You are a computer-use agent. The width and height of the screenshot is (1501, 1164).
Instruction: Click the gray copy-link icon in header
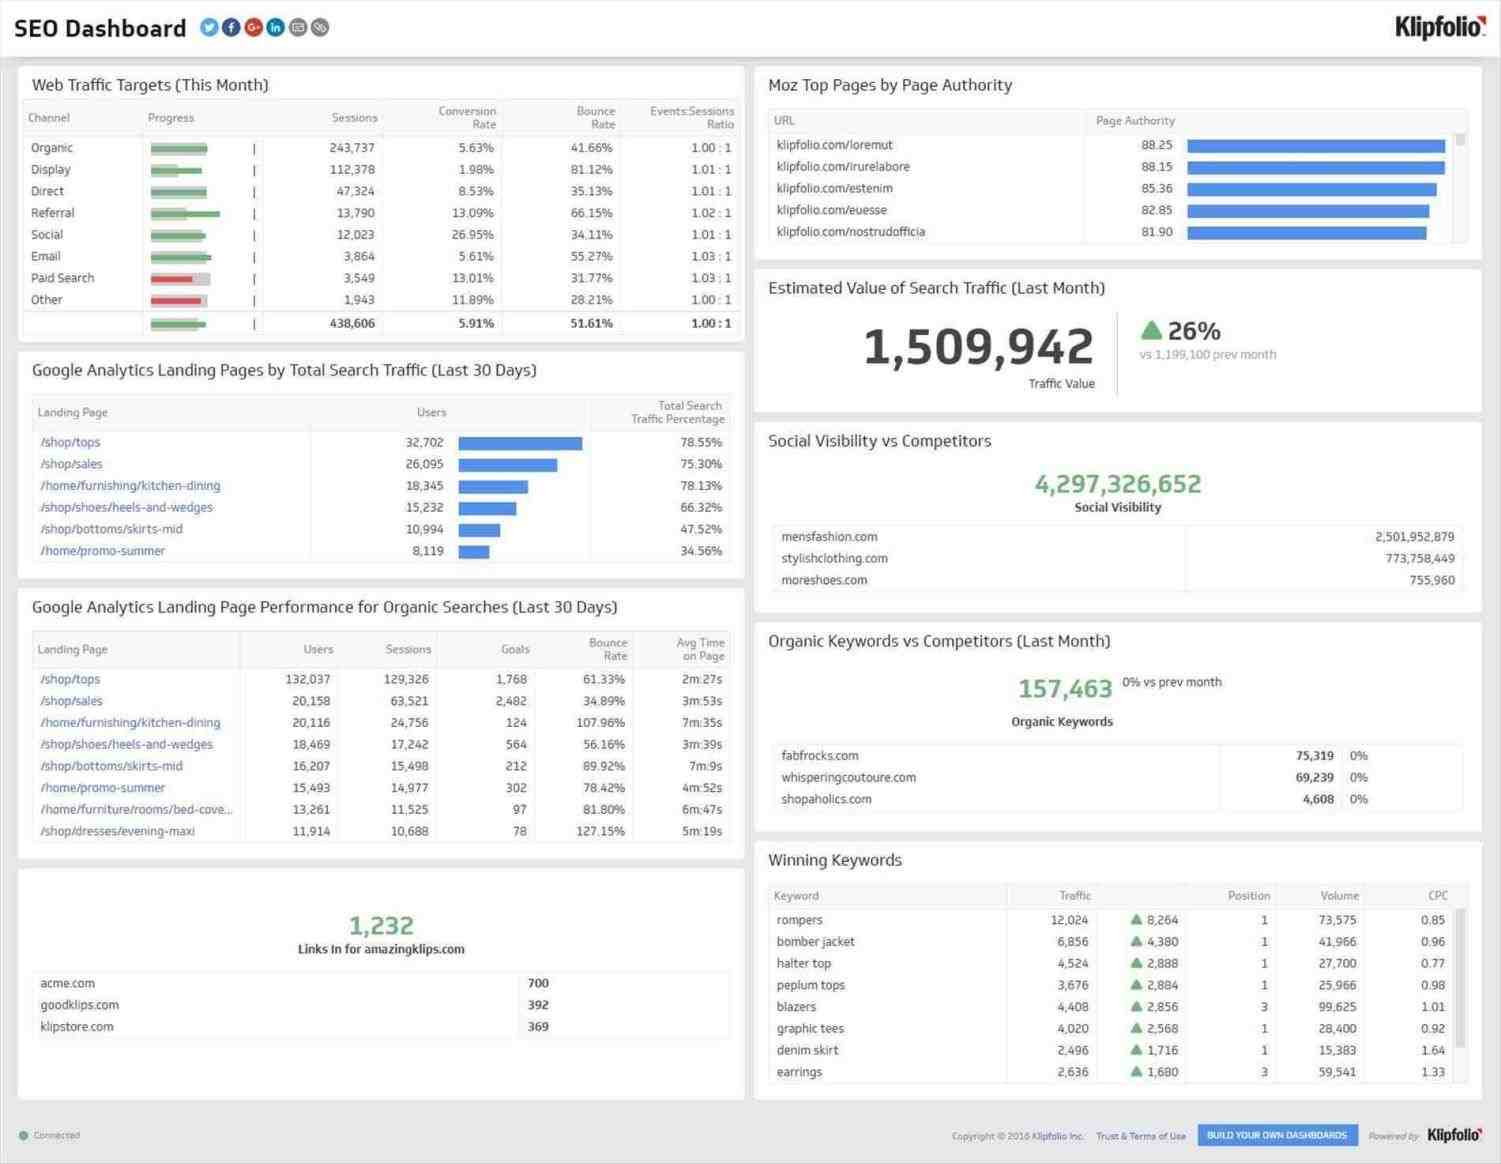pyautogui.click(x=320, y=27)
